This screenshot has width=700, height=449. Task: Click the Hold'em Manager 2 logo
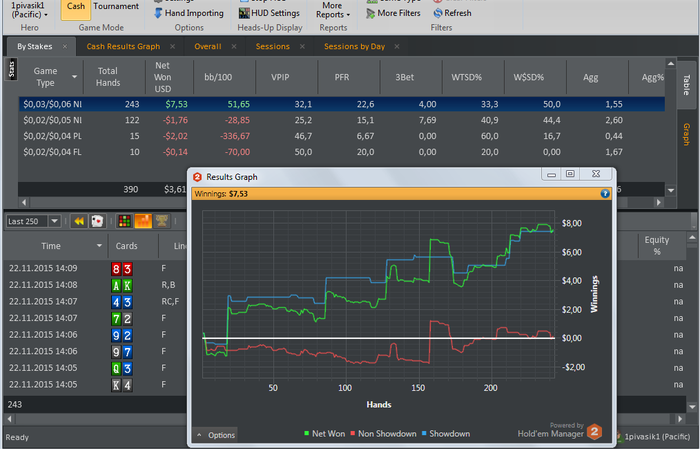click(x=594, y=432)
